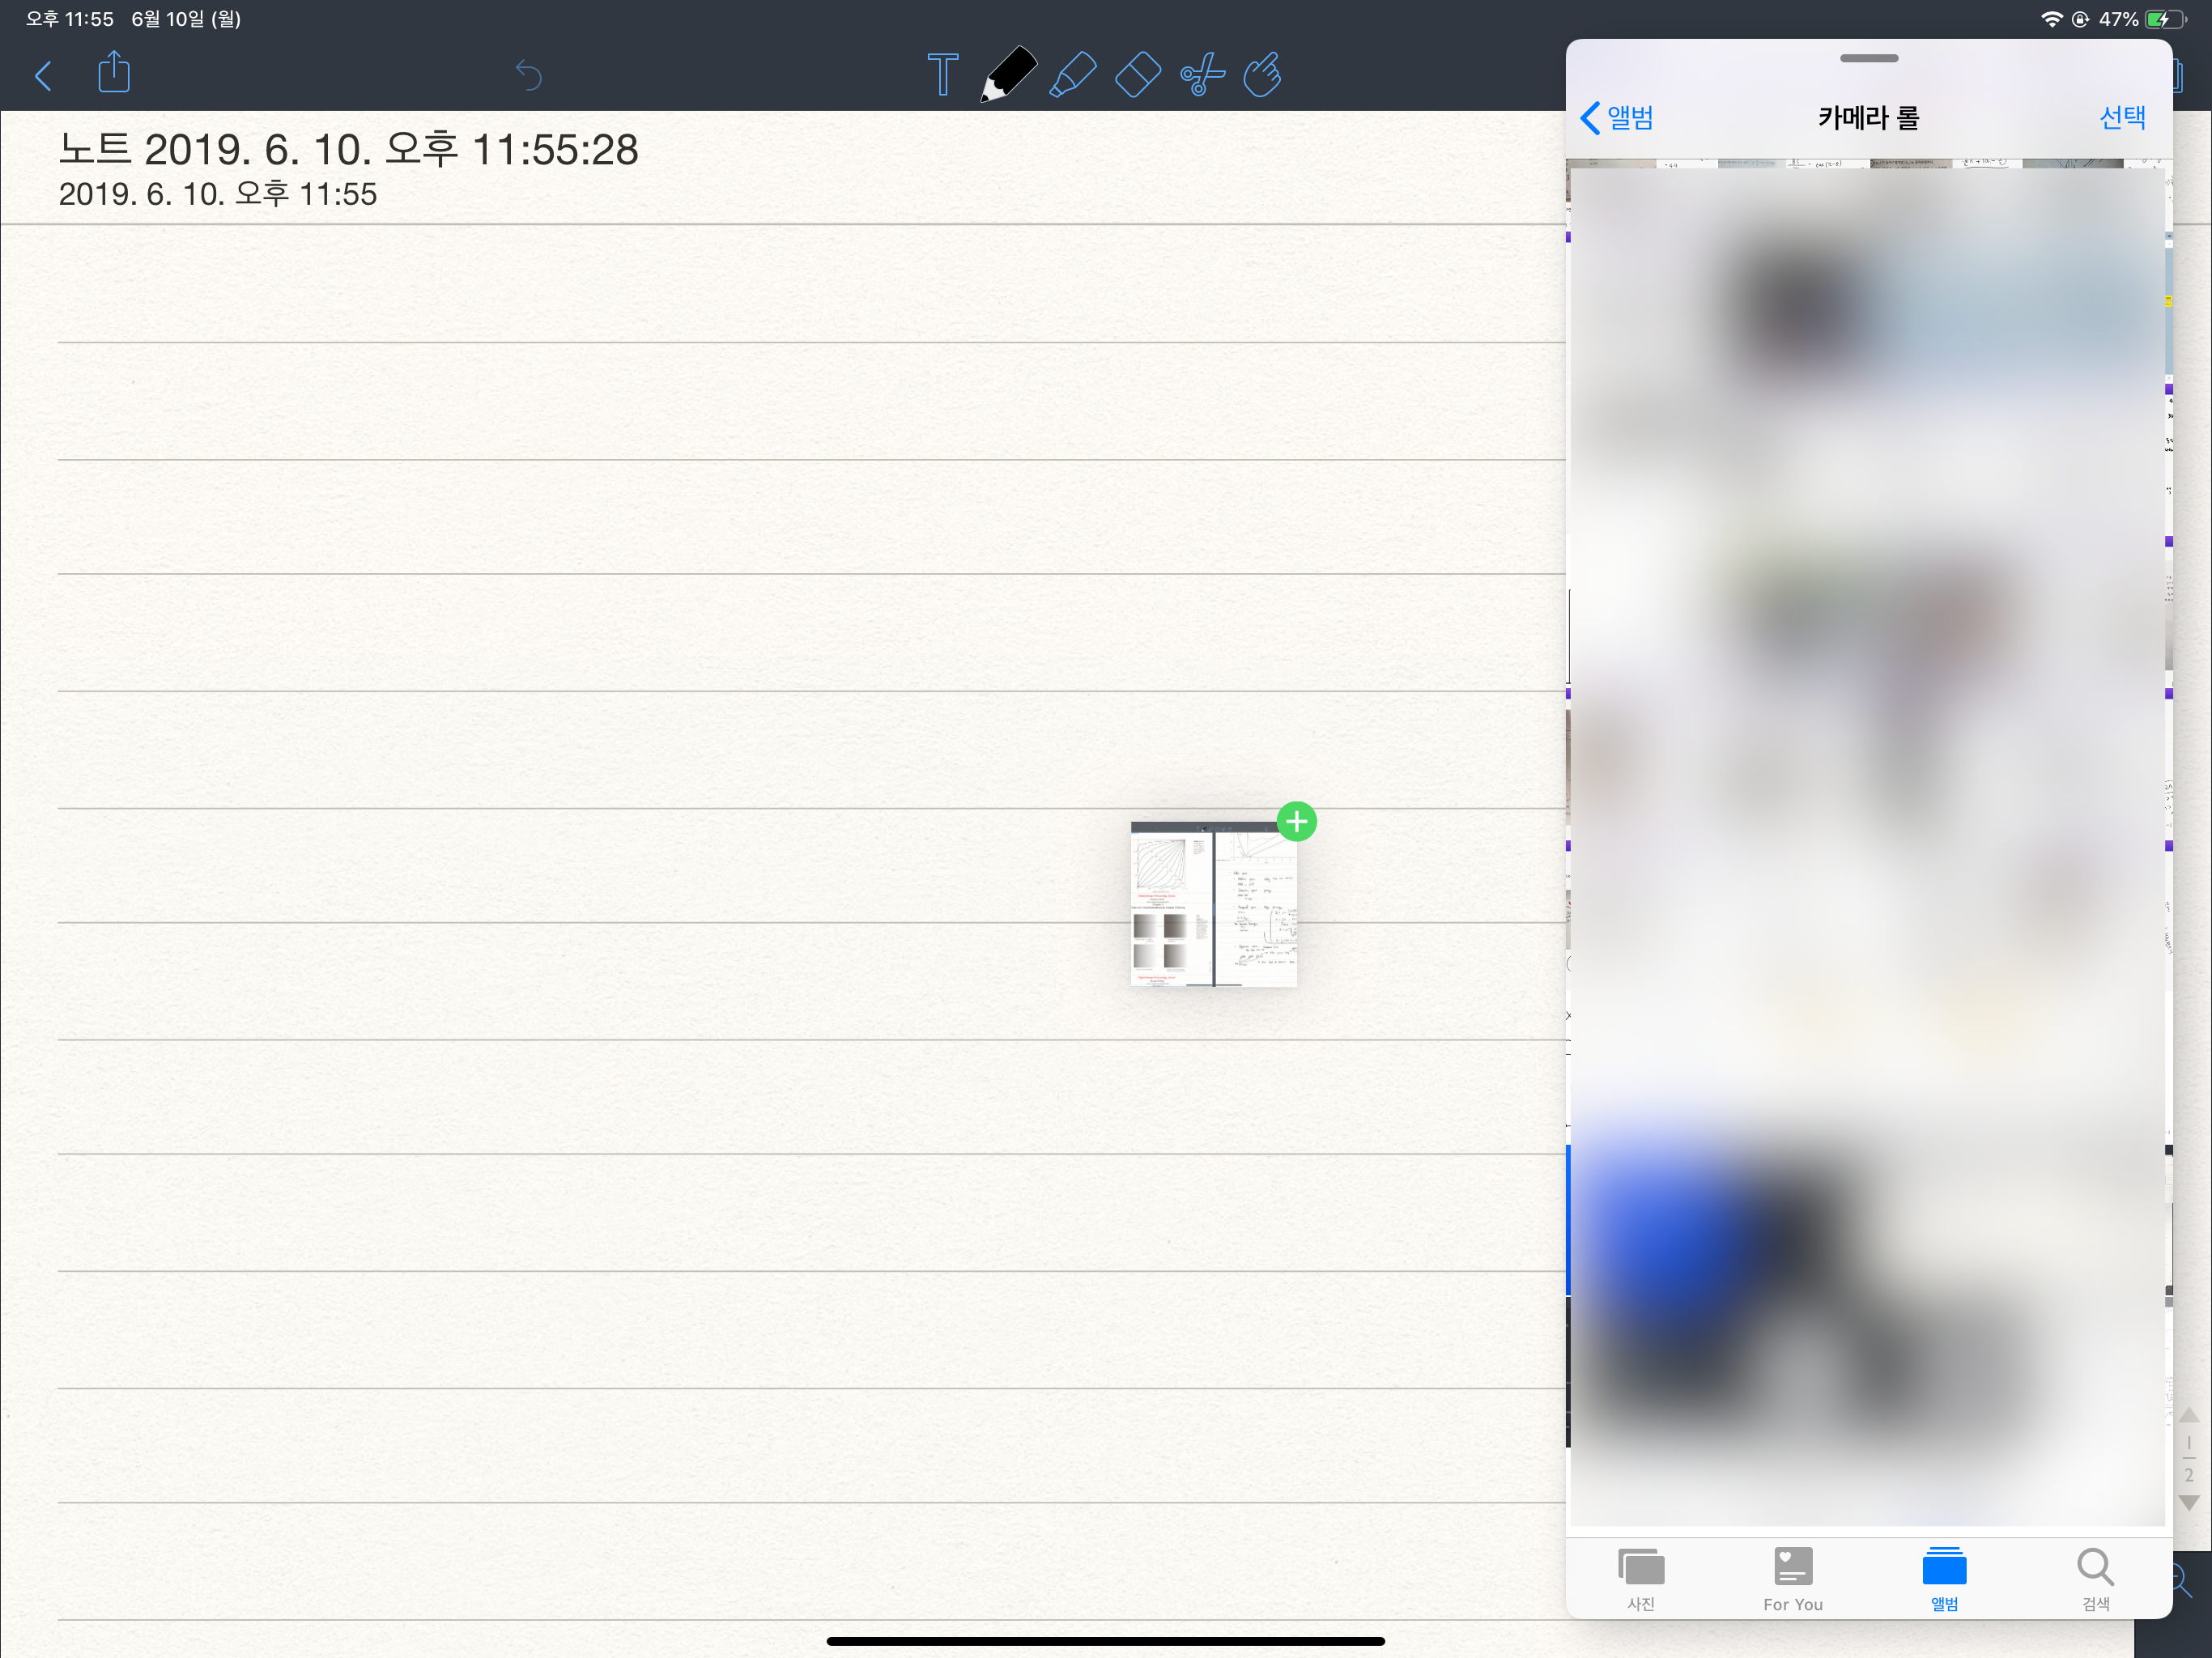Select the Text tool
This screenshot has height=1658, width=2212.
pyautogui.click(x=942, y=75)
